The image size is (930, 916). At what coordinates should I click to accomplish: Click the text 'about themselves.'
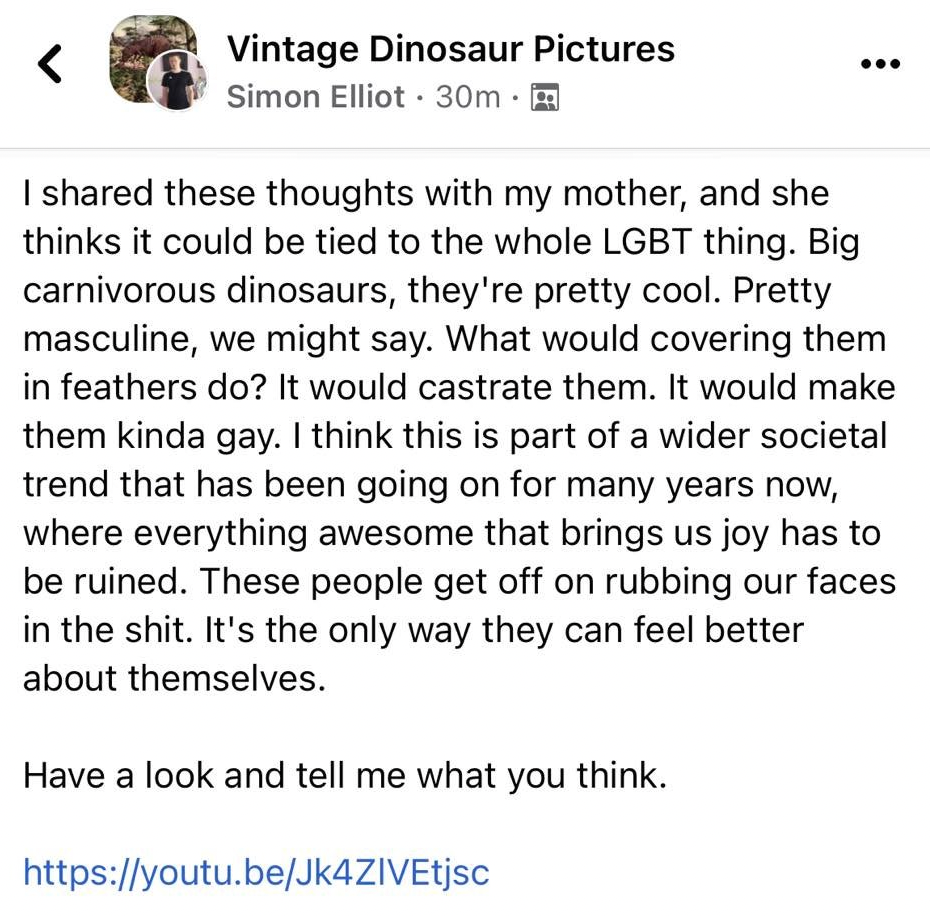[x=175, y=678]
